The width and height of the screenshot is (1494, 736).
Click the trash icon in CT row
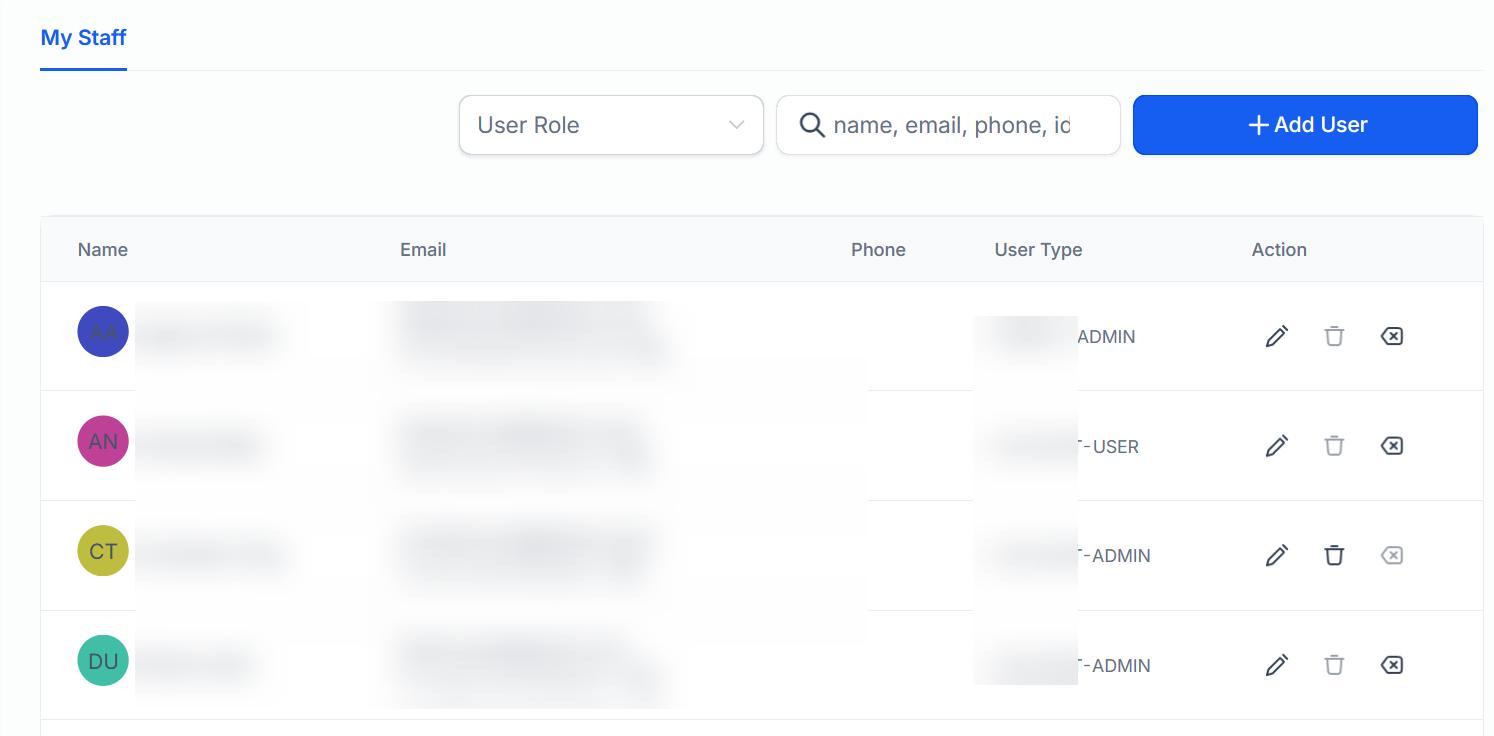pyautogui.click(x=1334, y=555)
